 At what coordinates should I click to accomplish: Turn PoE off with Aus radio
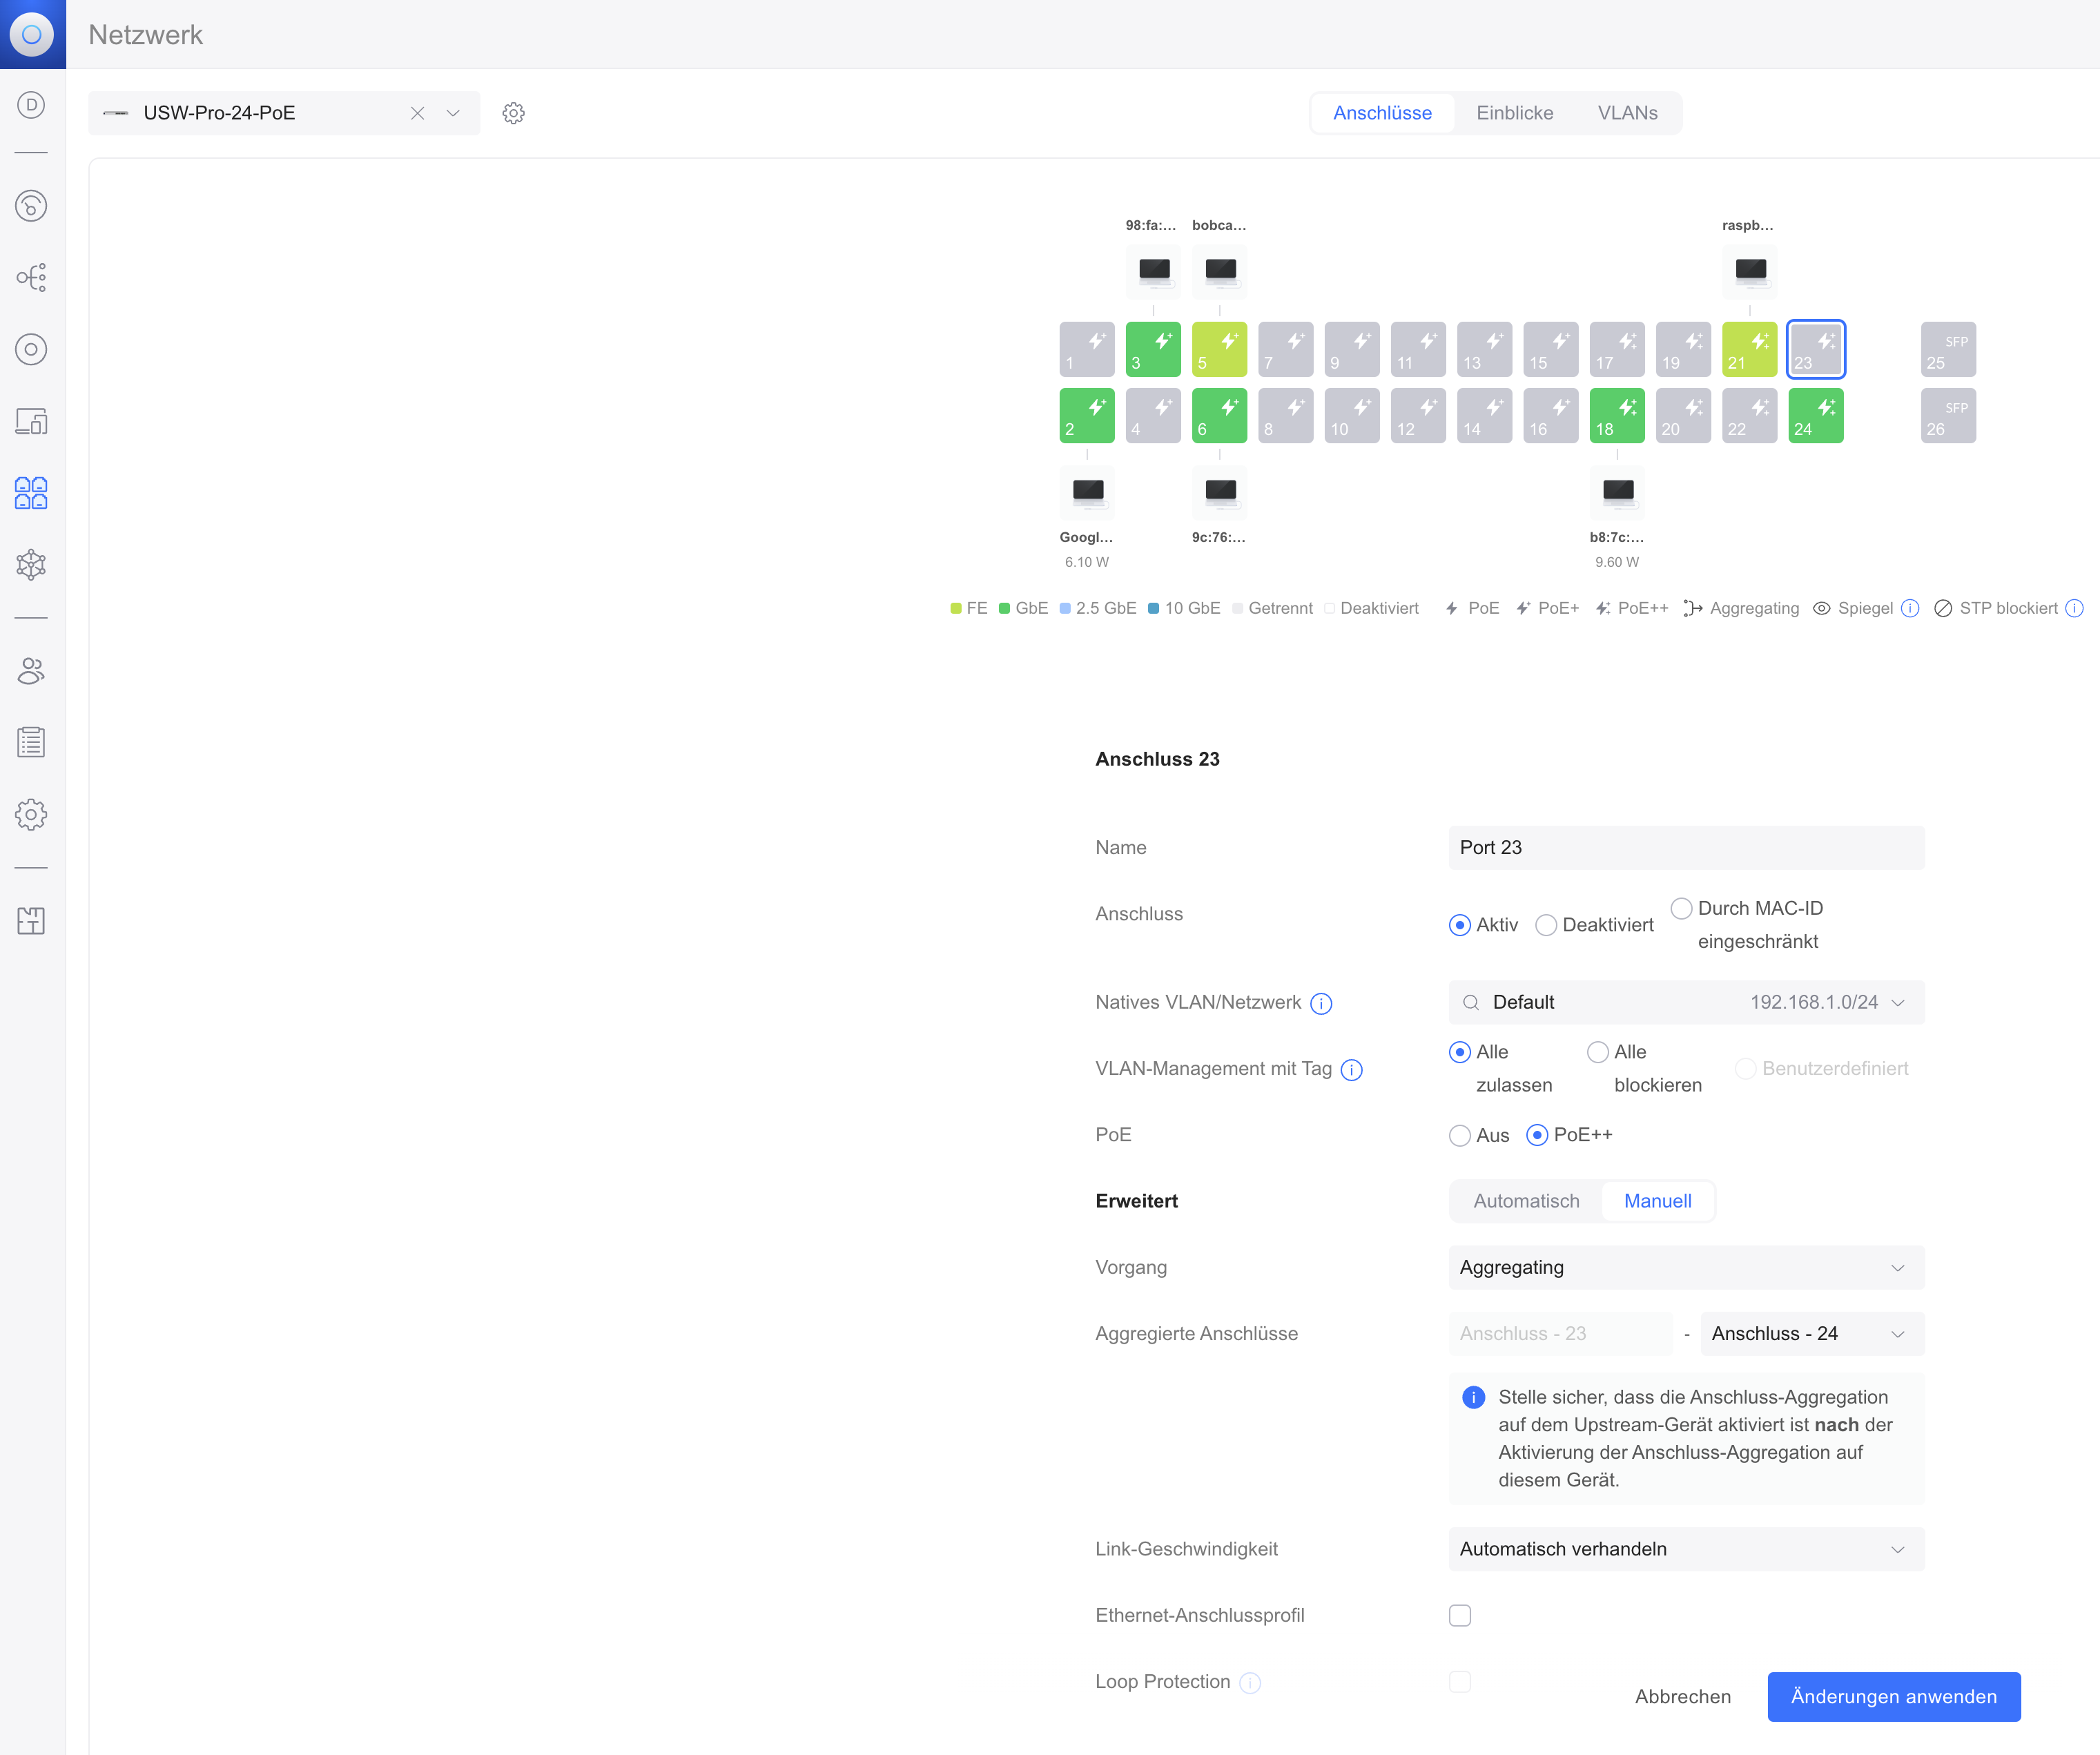click(x=1459, y=1135)
